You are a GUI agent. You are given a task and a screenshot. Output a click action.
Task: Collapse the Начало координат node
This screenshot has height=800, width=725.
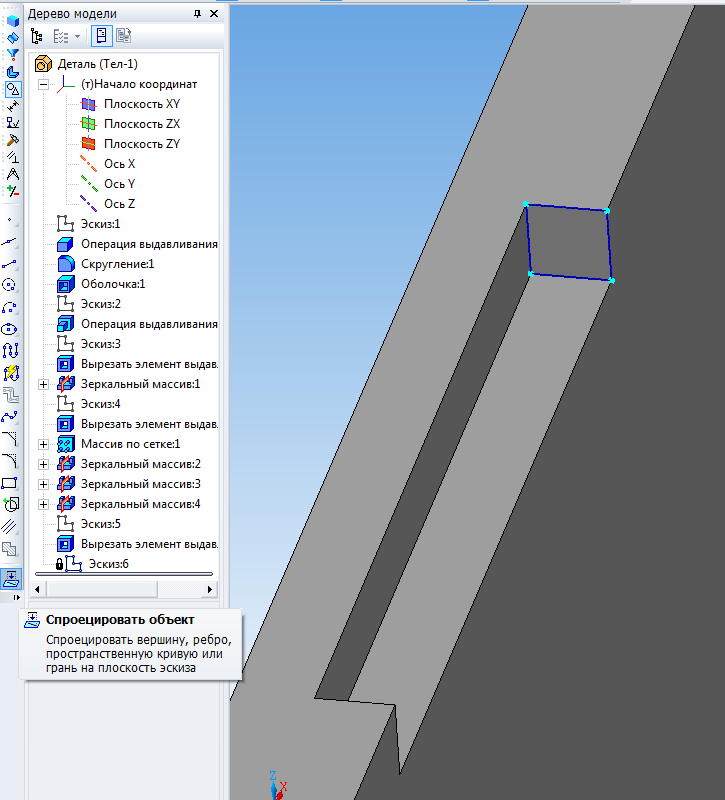point(43,84)
